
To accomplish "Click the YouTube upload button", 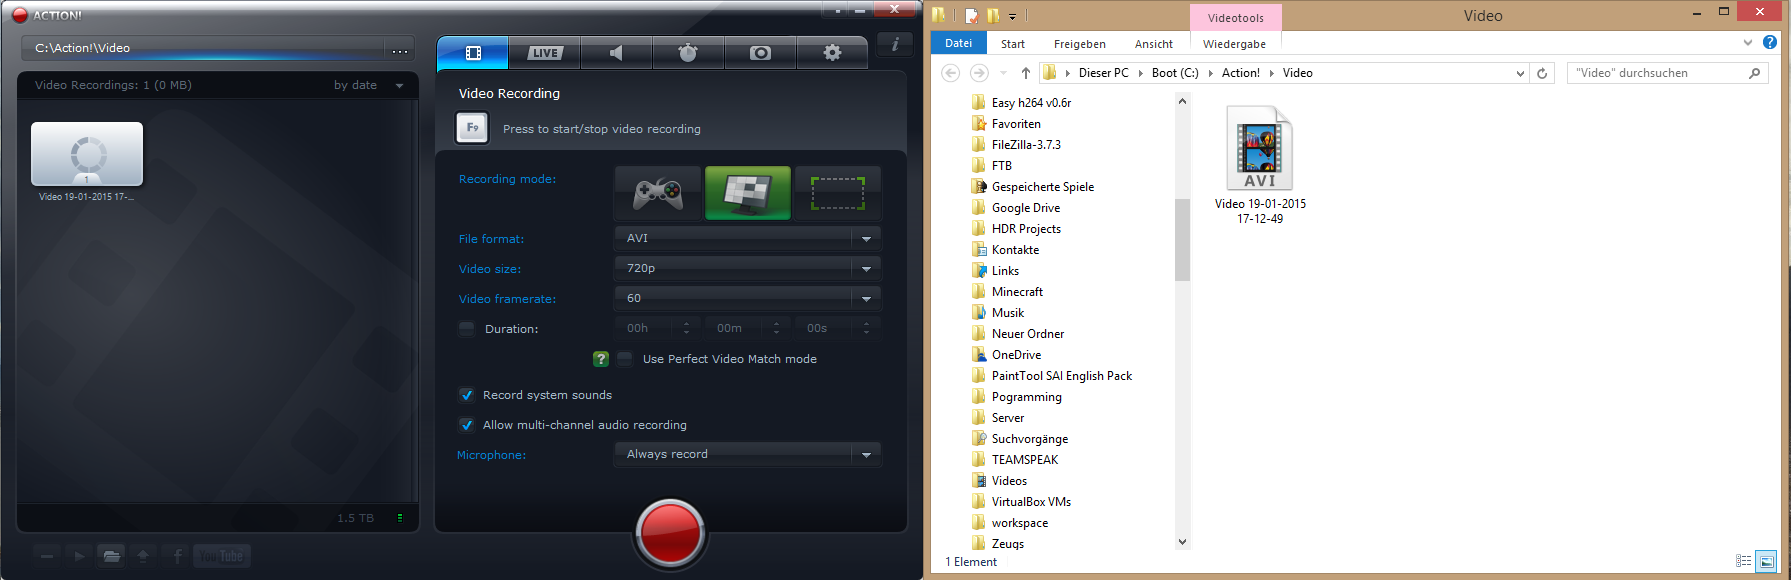I will click(x=221, y=556).
